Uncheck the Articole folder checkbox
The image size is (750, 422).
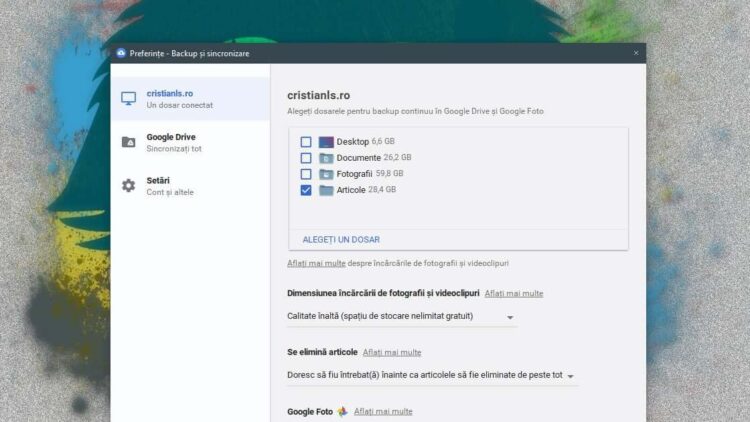click(306, 190)
